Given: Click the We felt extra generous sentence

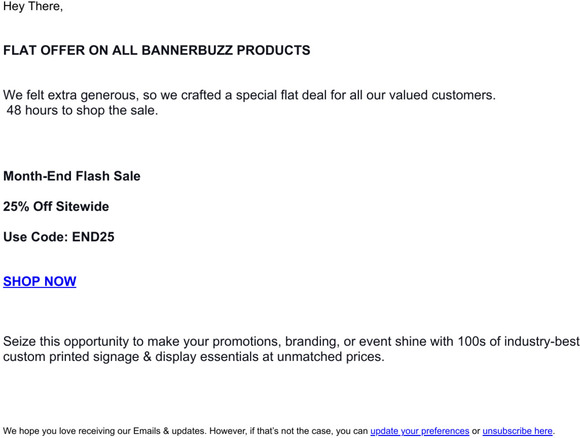Looking at the screenshot, I should (249, 95).
